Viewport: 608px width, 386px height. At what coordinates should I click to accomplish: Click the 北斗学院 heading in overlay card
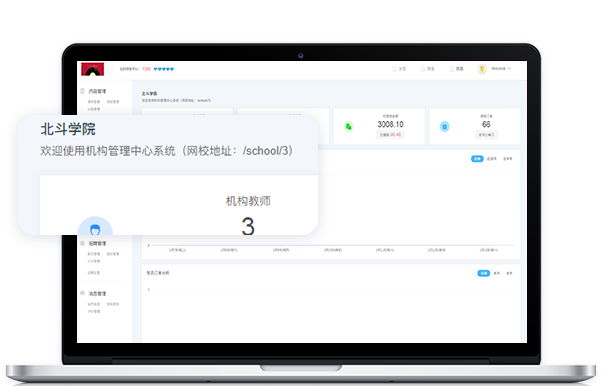click(68, 129)
